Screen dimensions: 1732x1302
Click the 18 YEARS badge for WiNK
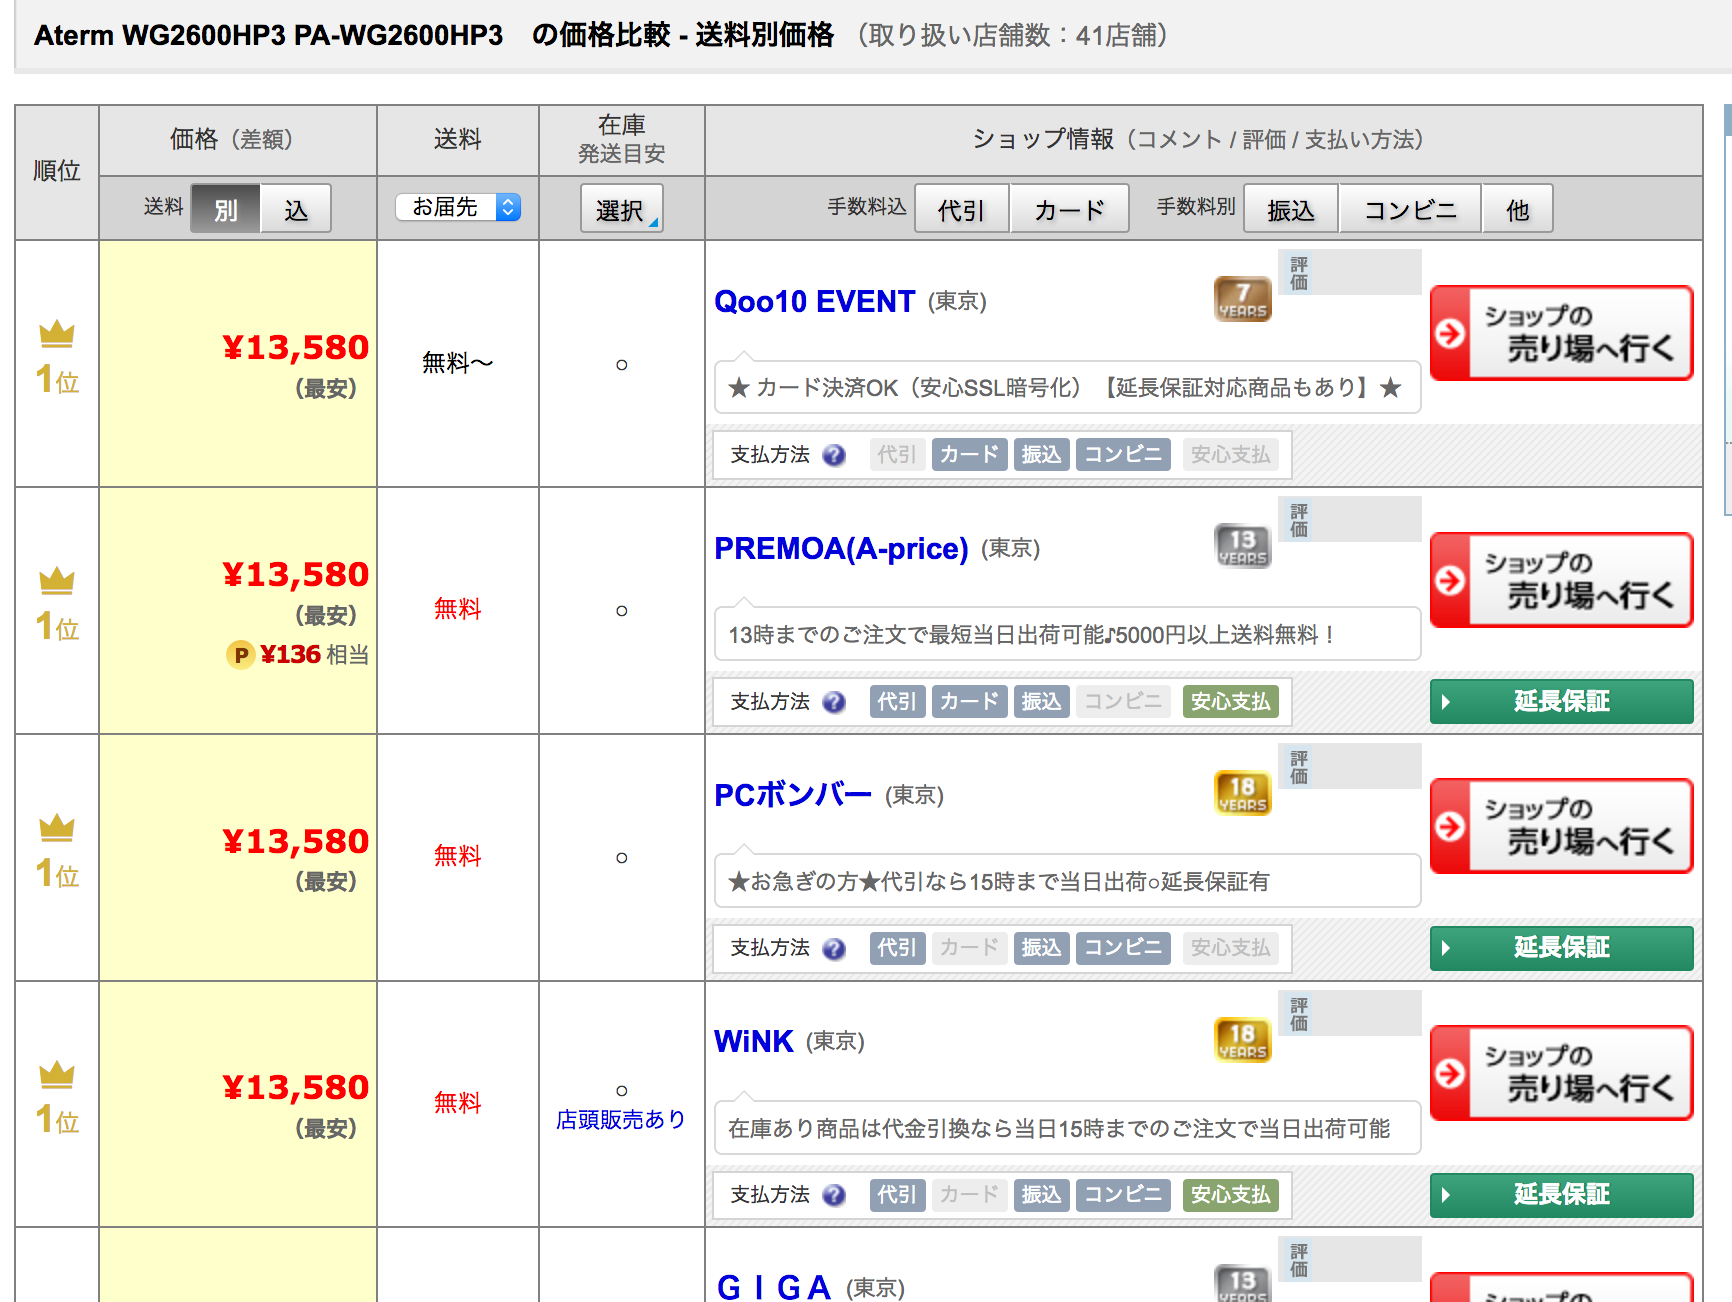1242,1040
